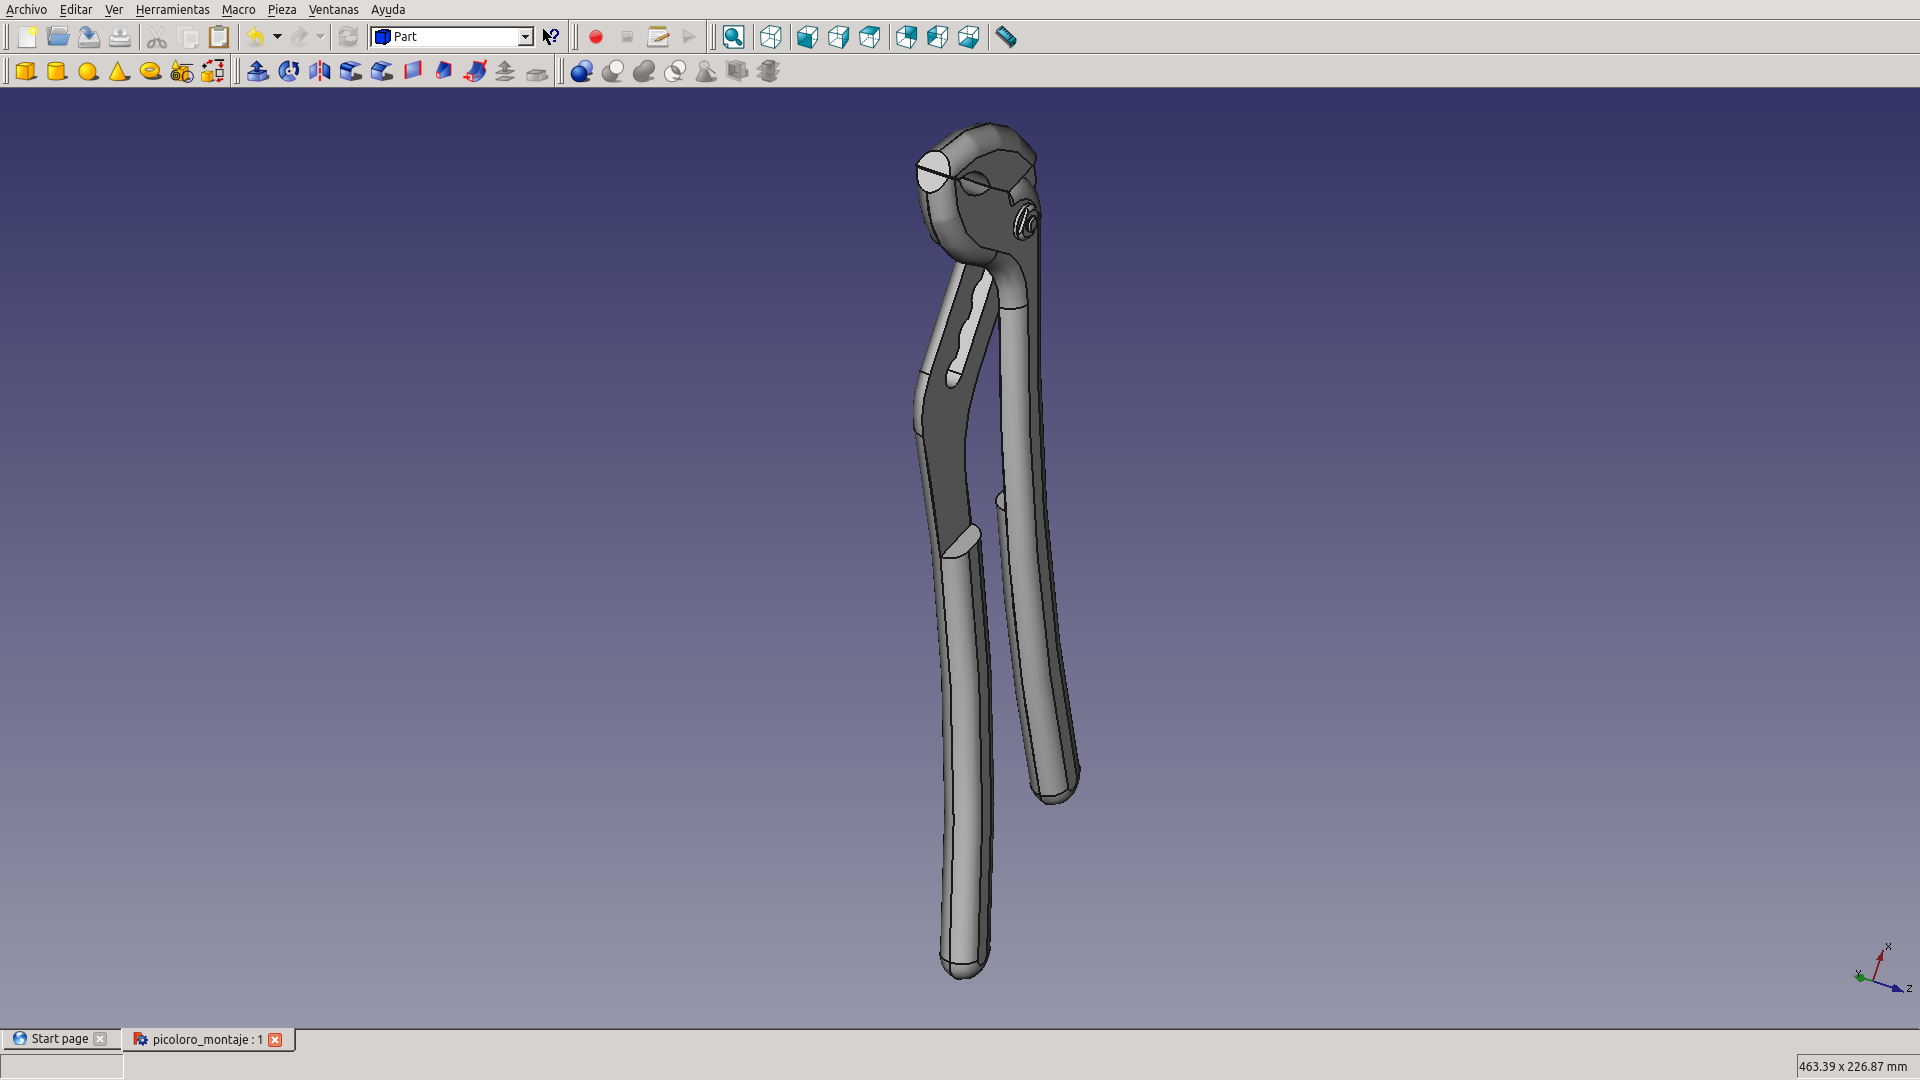Open the Ayuda menu
Viewport: 1920px width, 1080px height.
pyautogui.click(x=388, y=10)
